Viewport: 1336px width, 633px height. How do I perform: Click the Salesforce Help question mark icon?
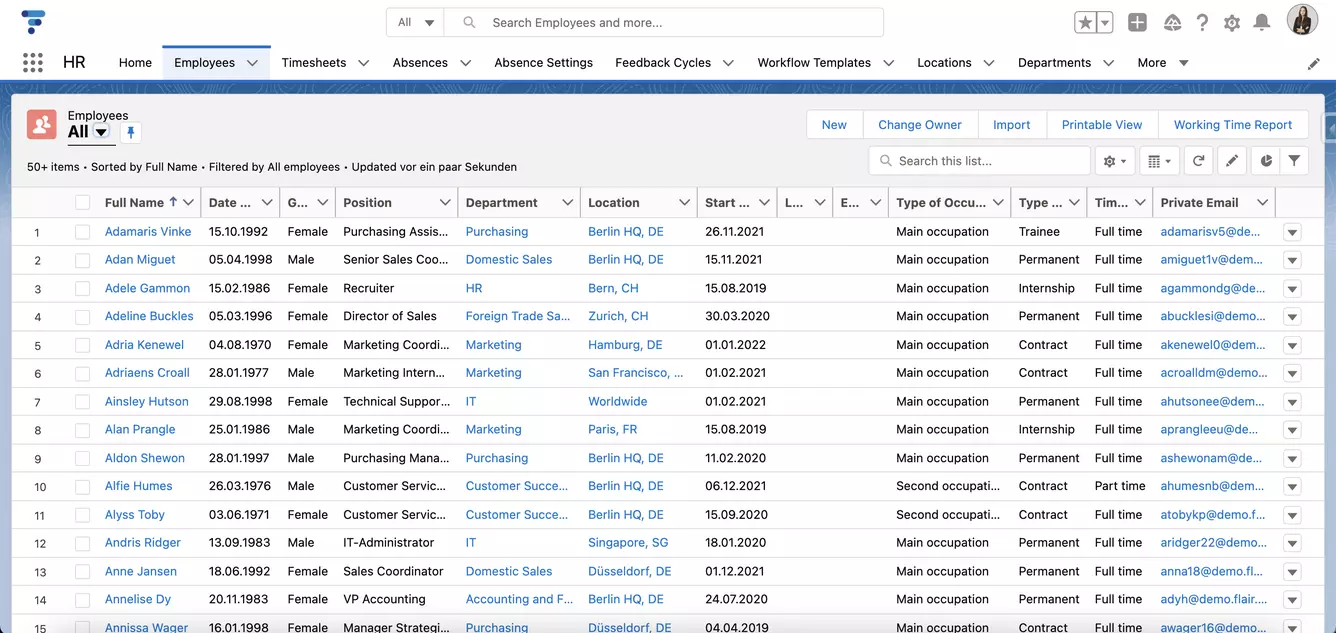[1202, 21]
